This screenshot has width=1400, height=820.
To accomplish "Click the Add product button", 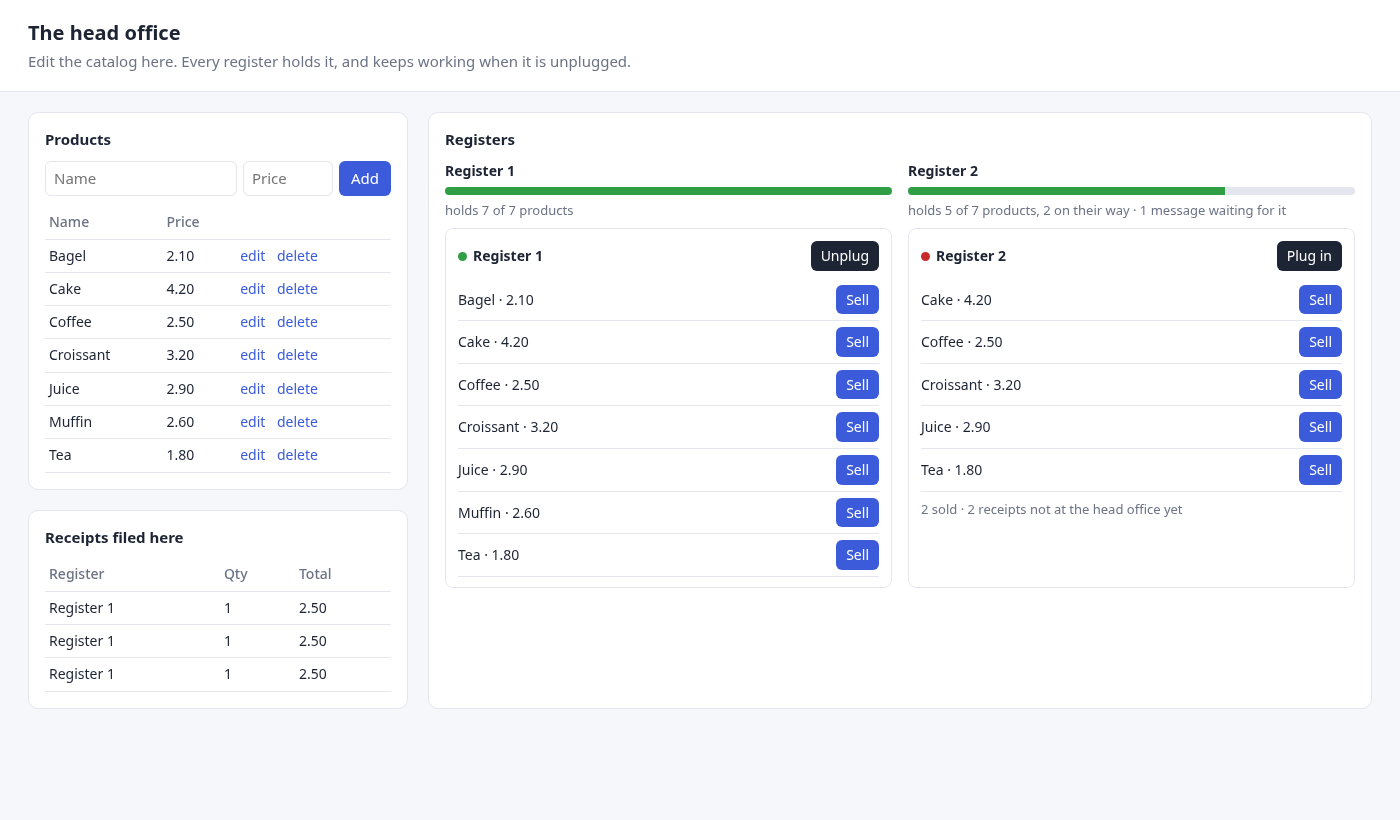I will point(365,178).
